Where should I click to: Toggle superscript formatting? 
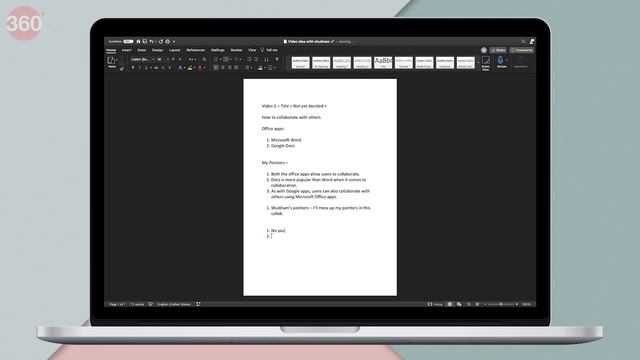170,68
